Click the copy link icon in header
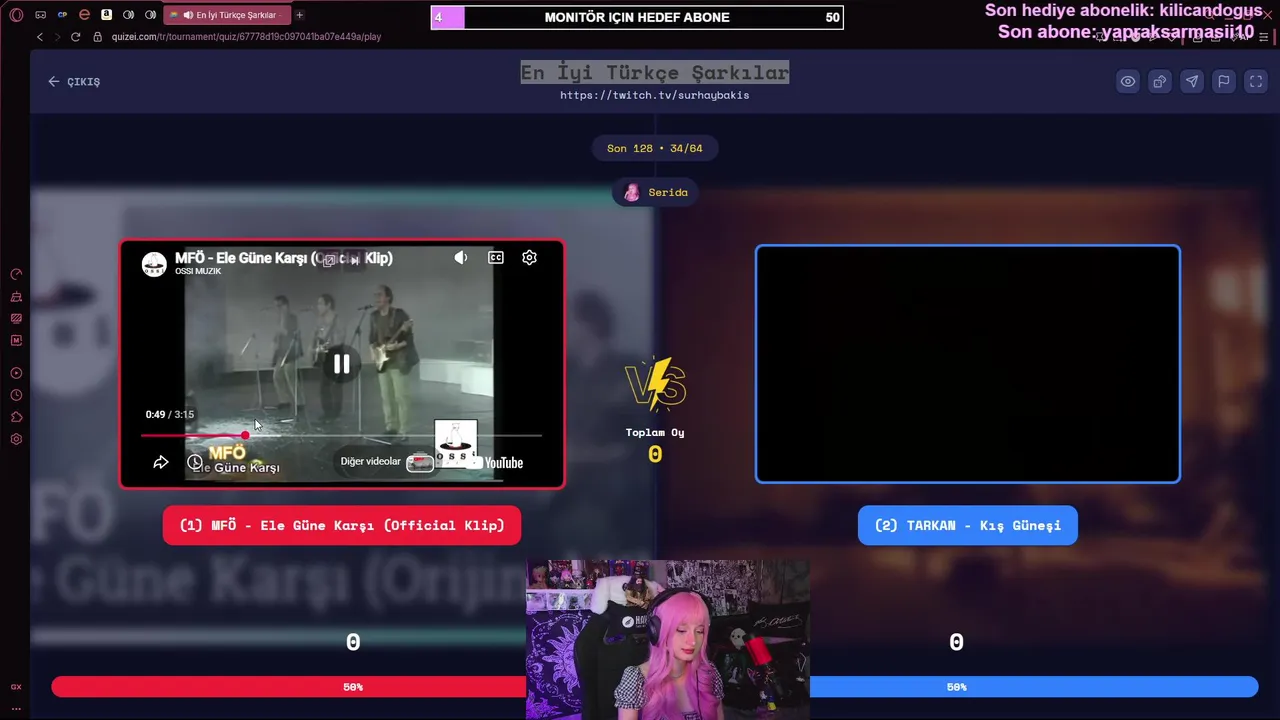Image resolution: width=1280 pixels, height=720 pixels. tap(1160, 82)
